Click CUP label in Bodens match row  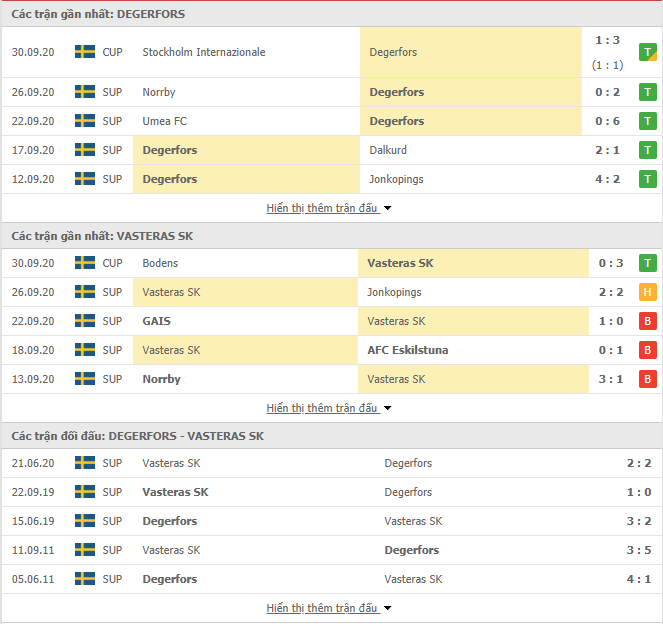pos(112,263)
